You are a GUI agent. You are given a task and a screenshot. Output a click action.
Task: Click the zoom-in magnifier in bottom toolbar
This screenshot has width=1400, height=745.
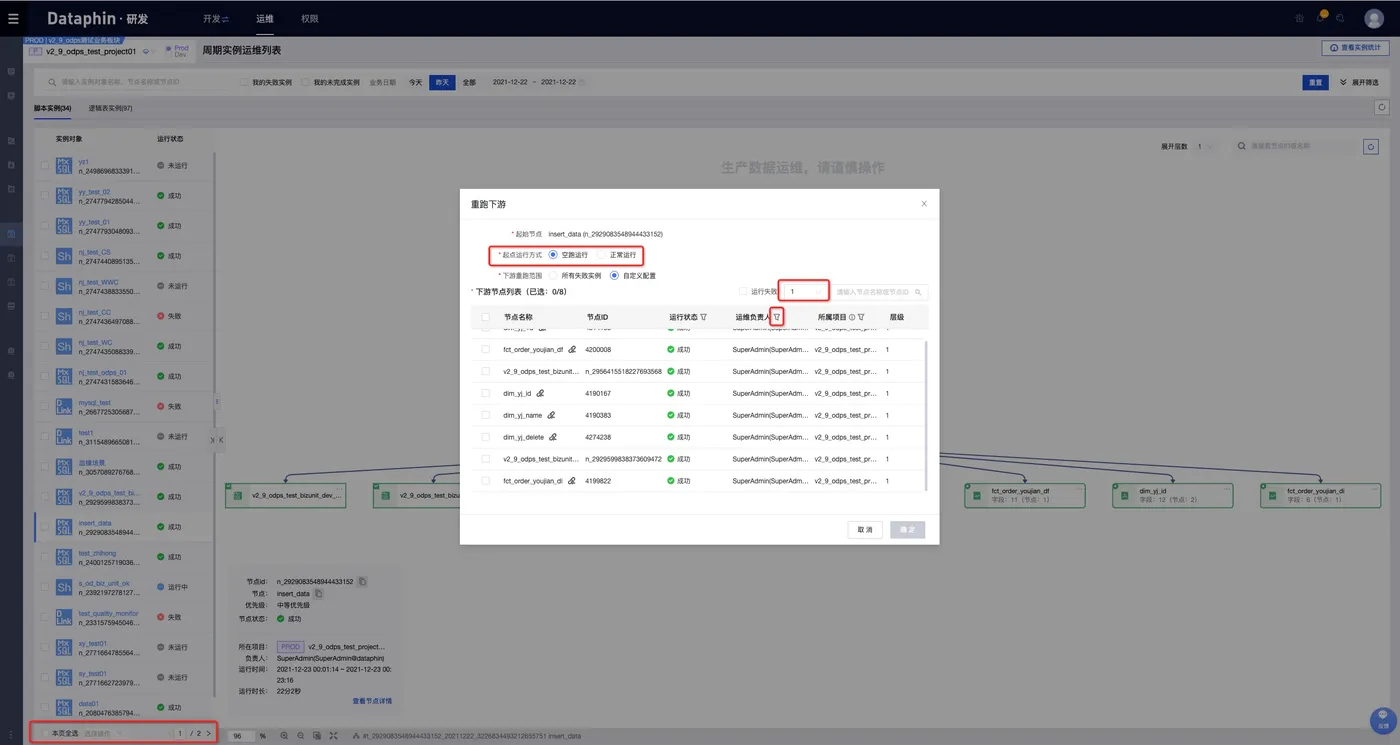pyautogui.click(x=285, y=736)
